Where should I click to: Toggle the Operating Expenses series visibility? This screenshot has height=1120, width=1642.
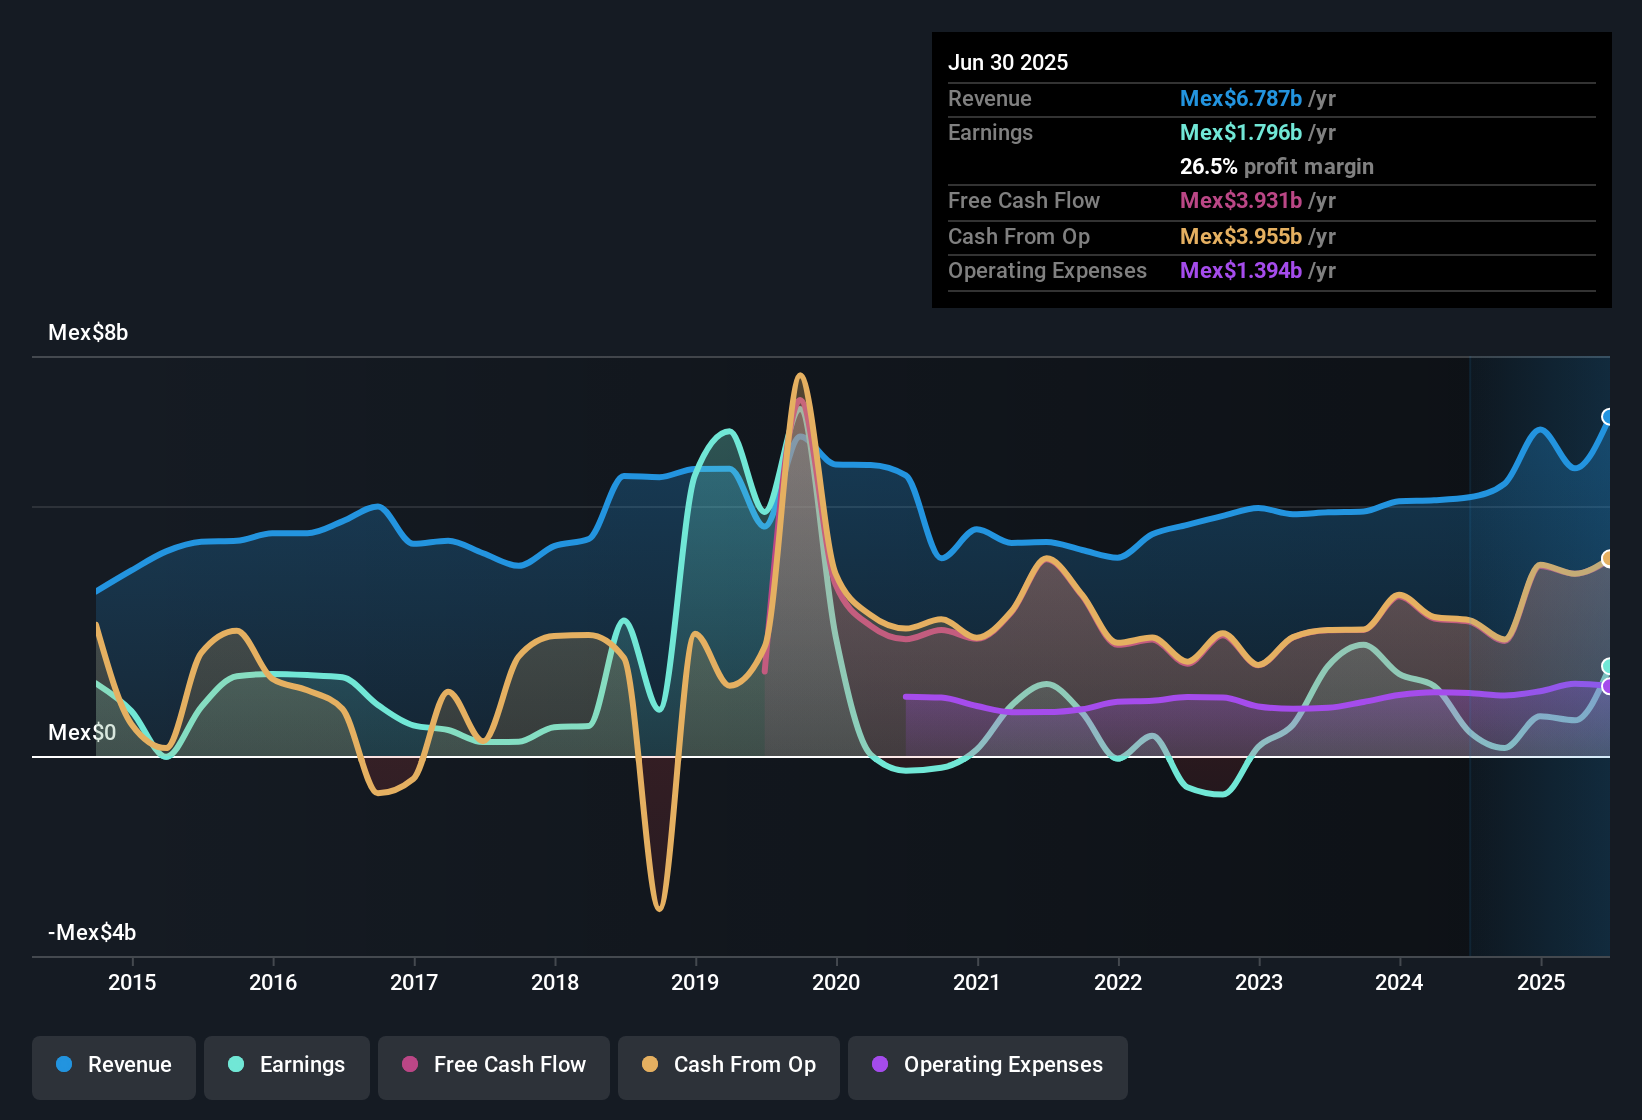click(x=987, y=1065)
